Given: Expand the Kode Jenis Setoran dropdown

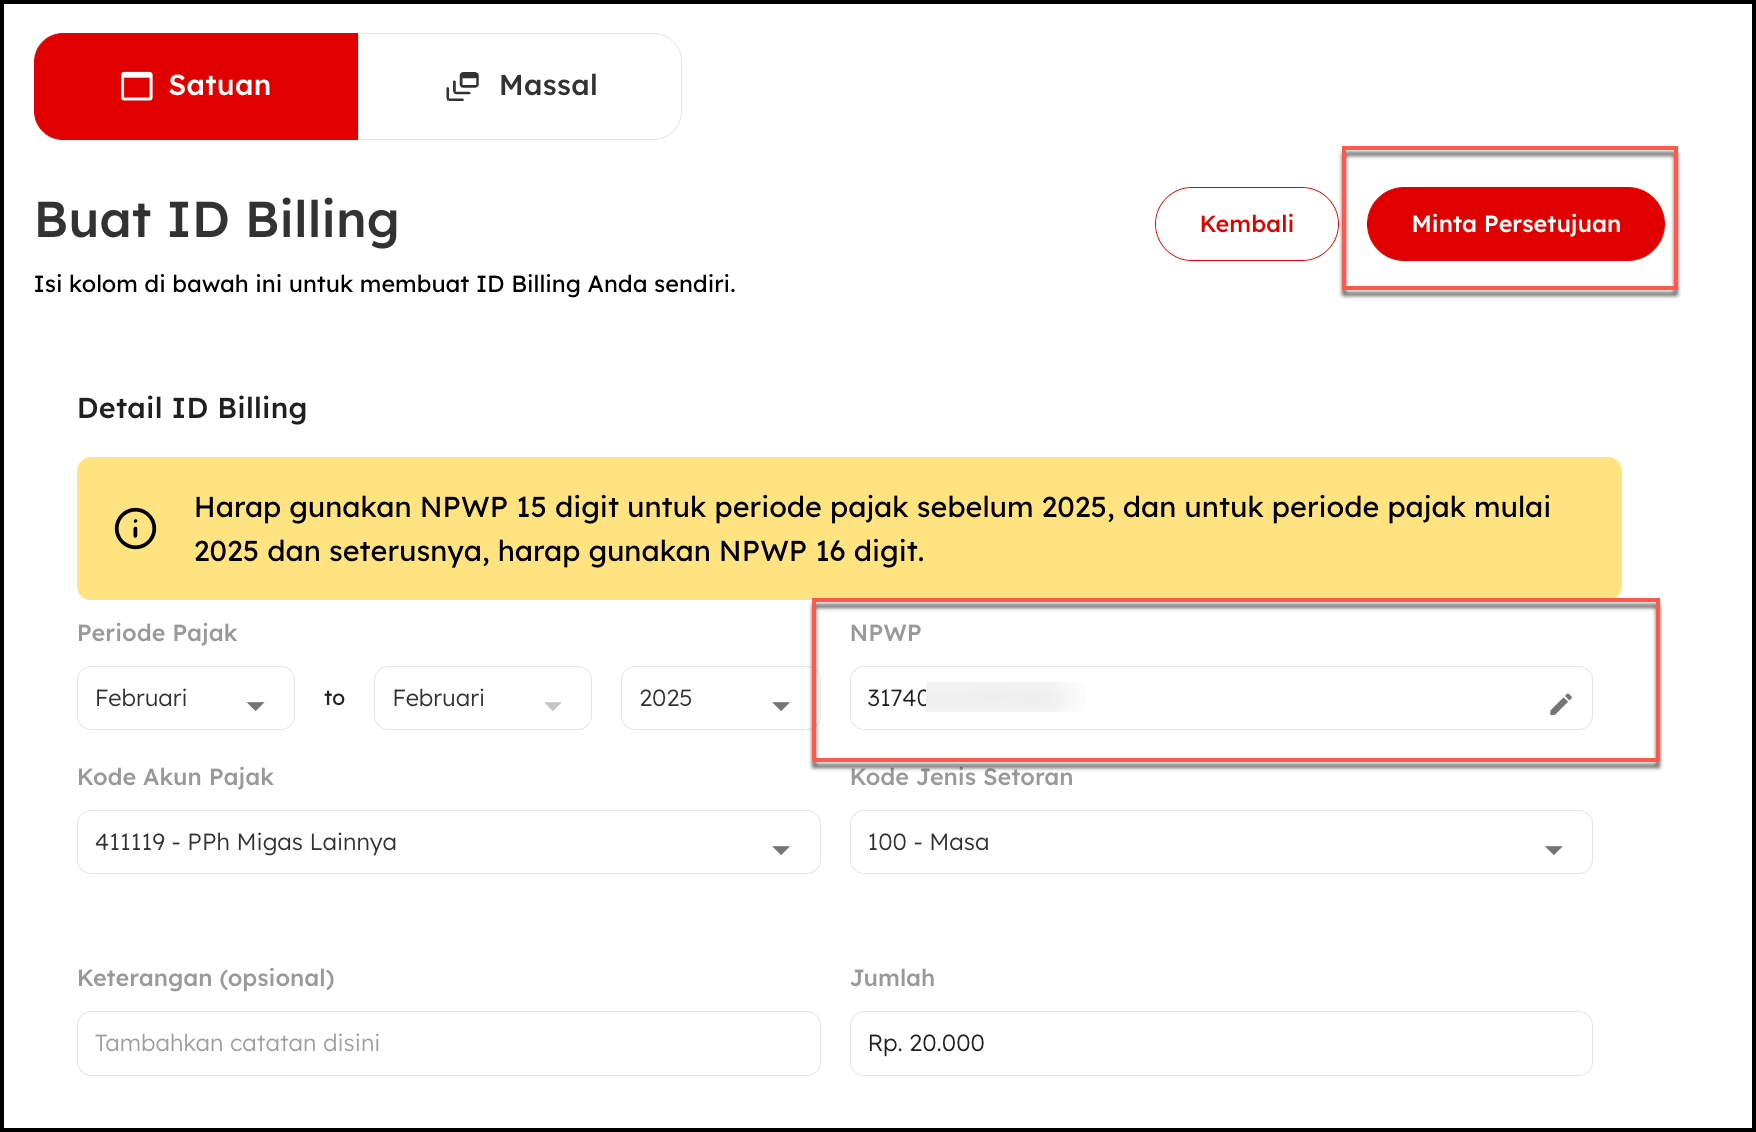Looking at the screenshot, I should click(1220, 842).
